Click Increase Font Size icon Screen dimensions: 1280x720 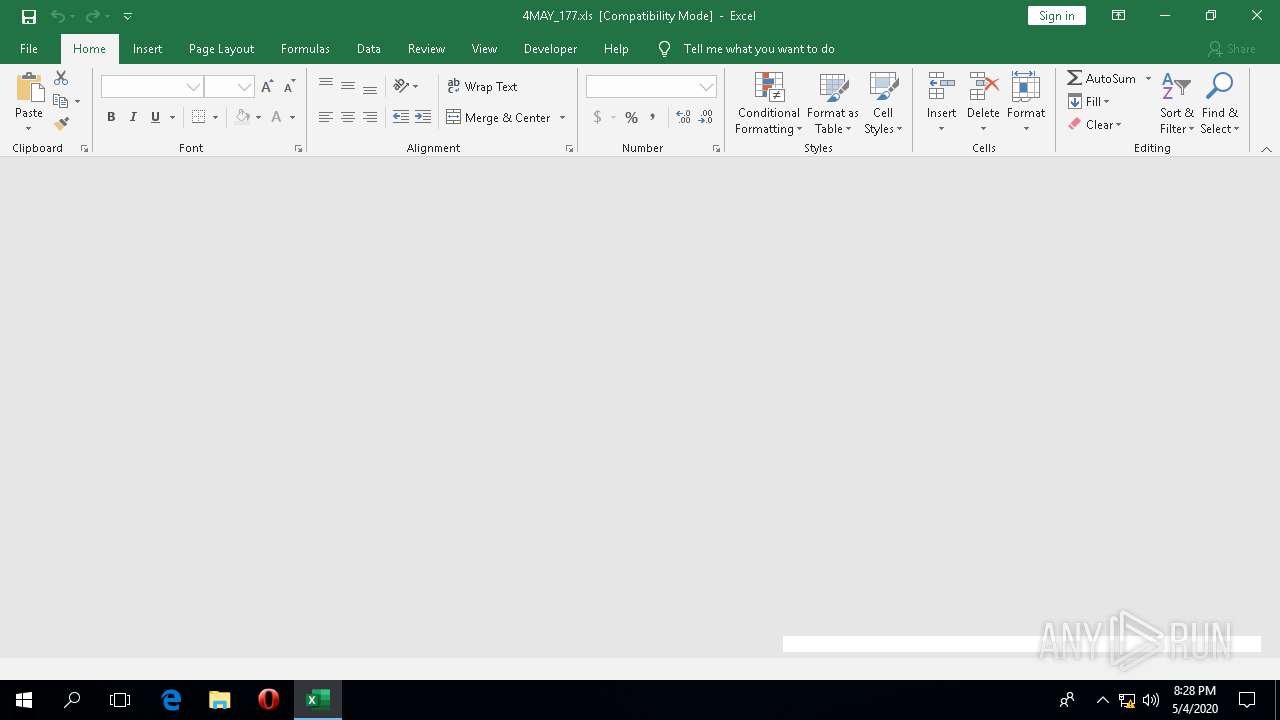coord(267,87)
